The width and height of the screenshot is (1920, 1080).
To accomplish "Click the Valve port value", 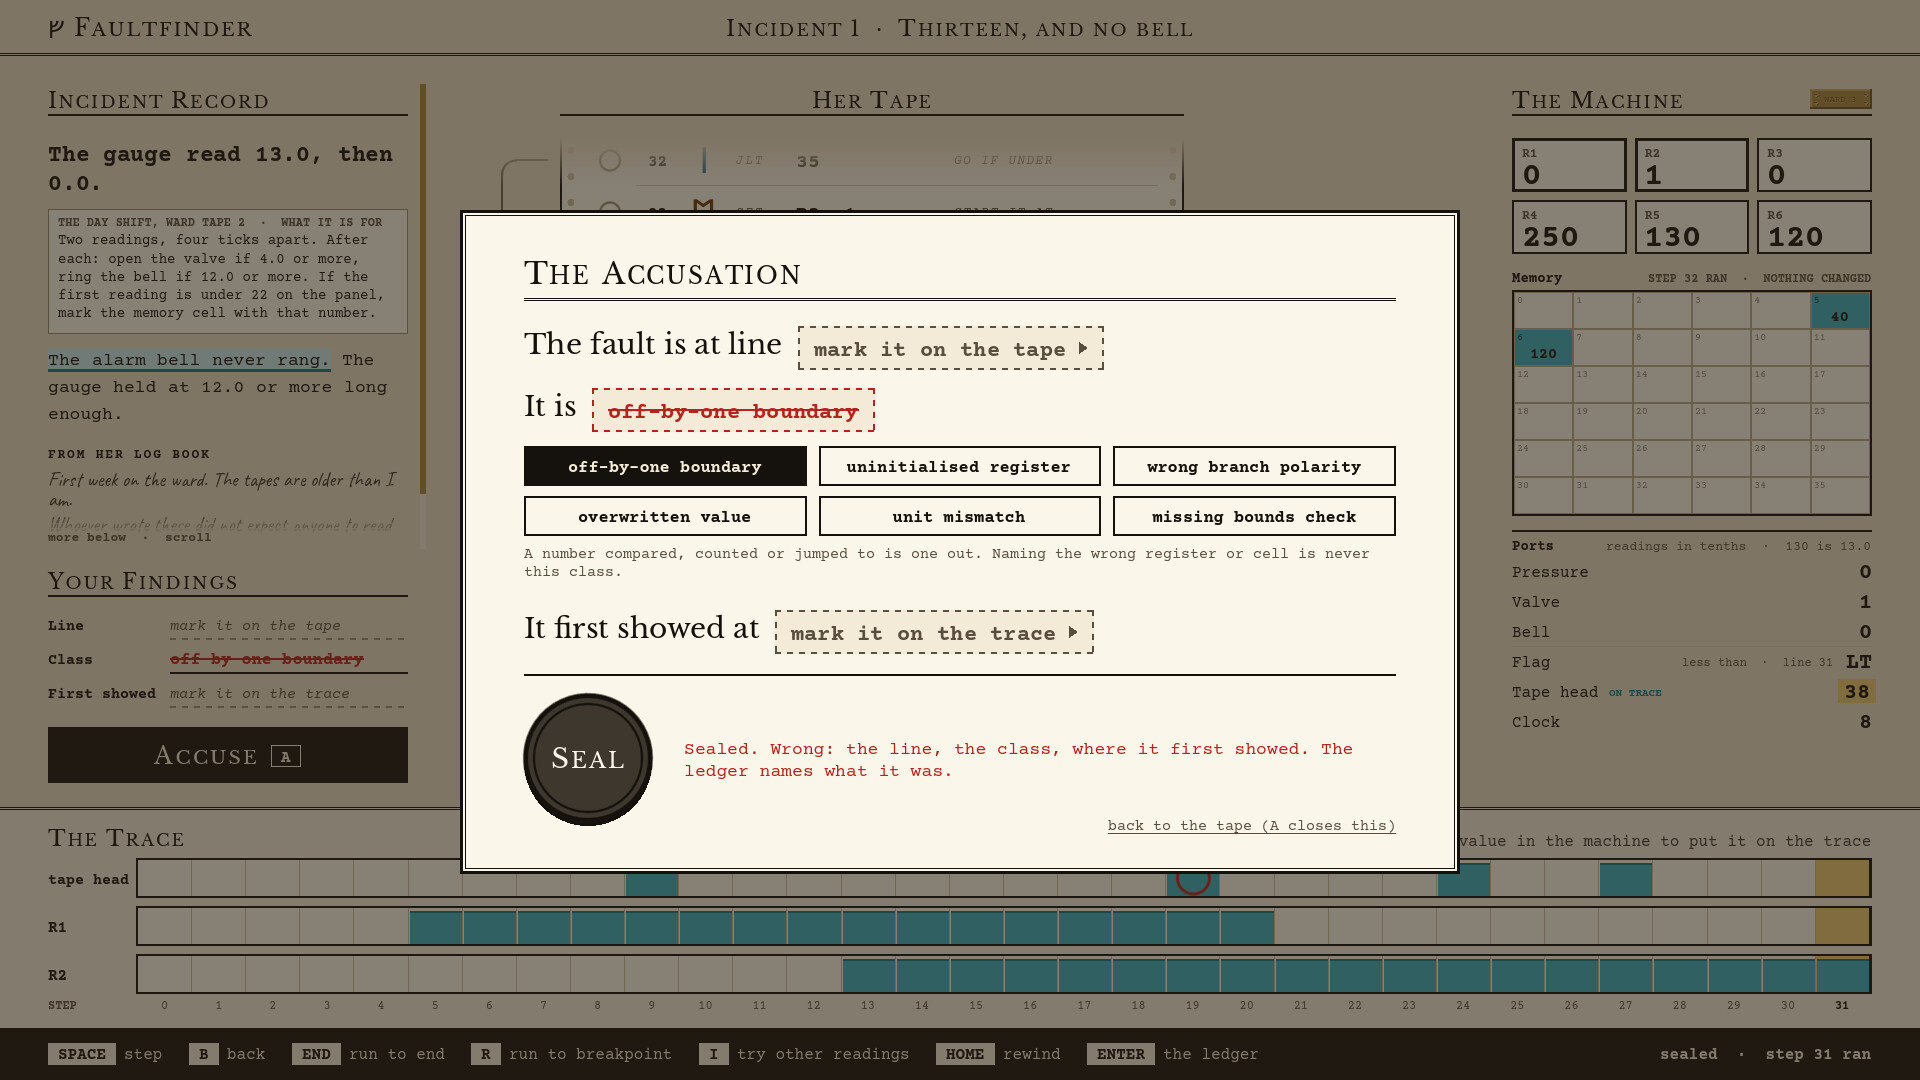I will (x=1865, y=601).
